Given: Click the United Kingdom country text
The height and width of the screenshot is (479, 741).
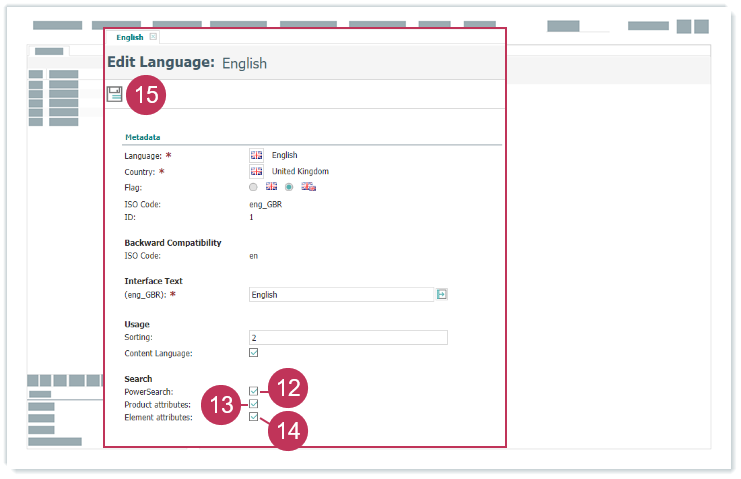Looking at the screenshot, I should coord(300,171).
